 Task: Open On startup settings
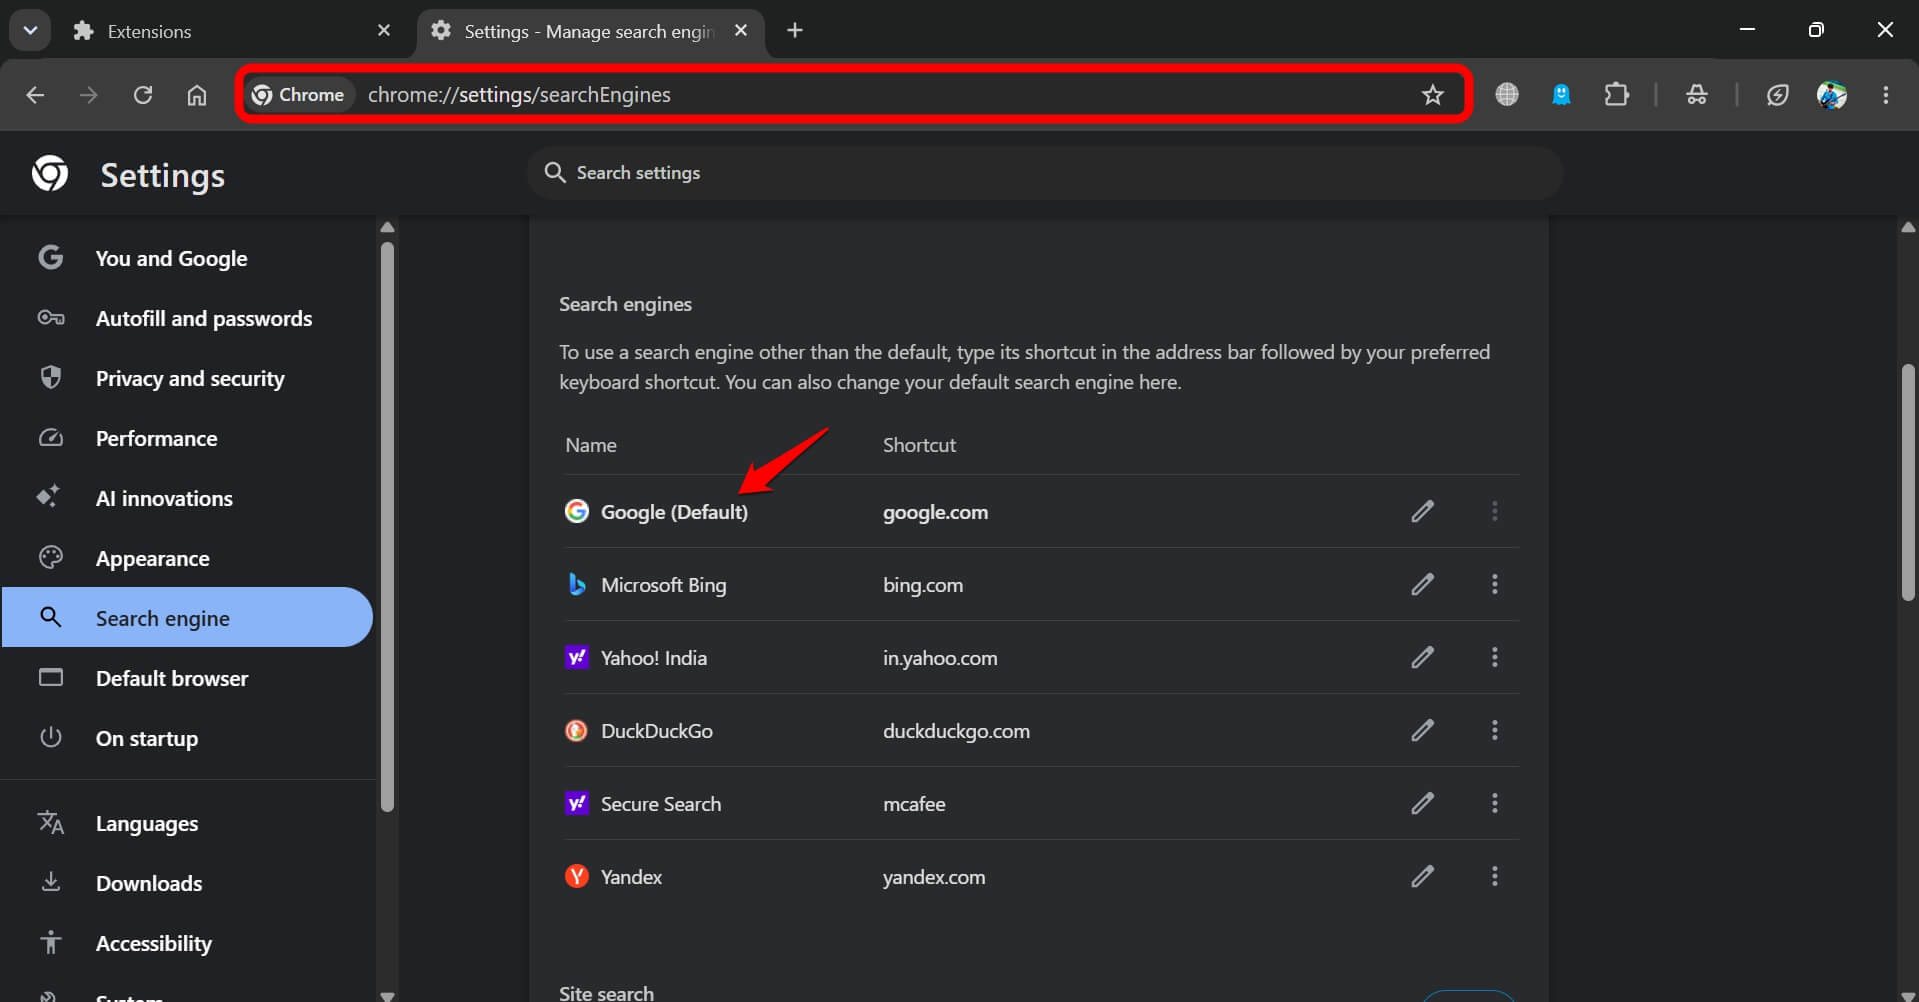point(187,738)
